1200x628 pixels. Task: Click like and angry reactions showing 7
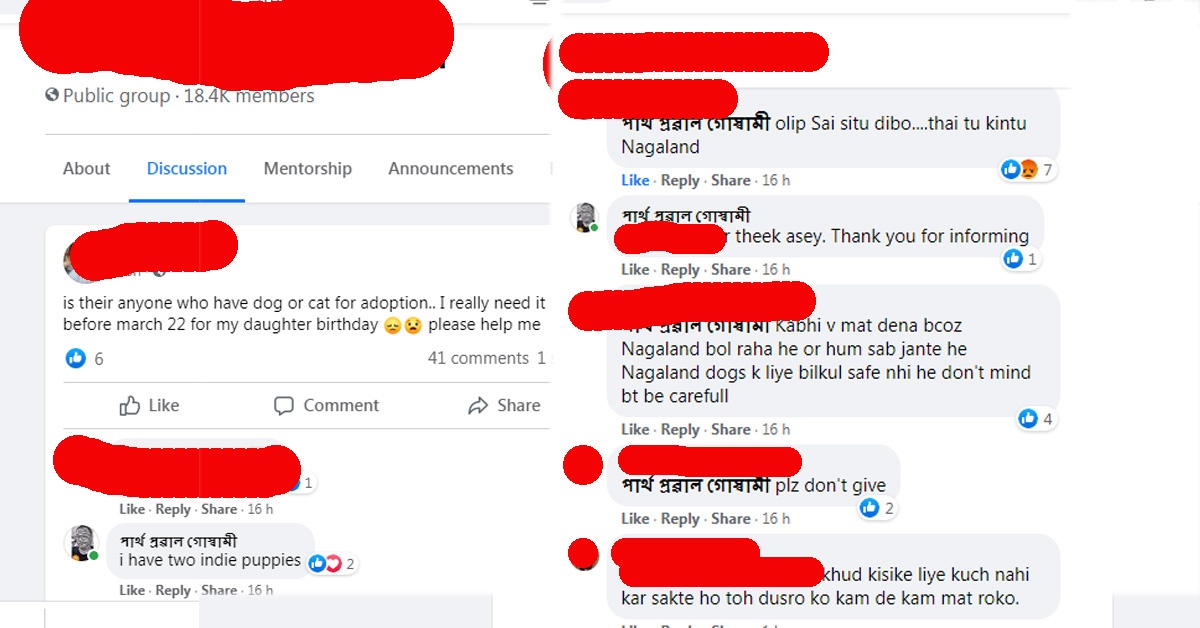click(x=1019, y=170)
